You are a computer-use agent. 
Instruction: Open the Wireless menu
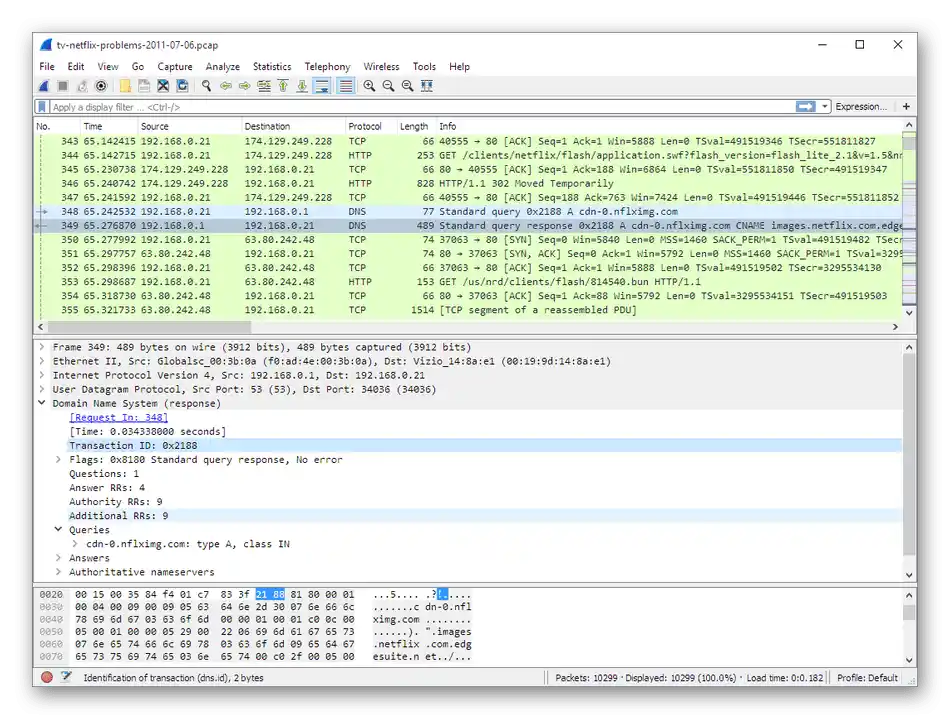click(381, 67)
